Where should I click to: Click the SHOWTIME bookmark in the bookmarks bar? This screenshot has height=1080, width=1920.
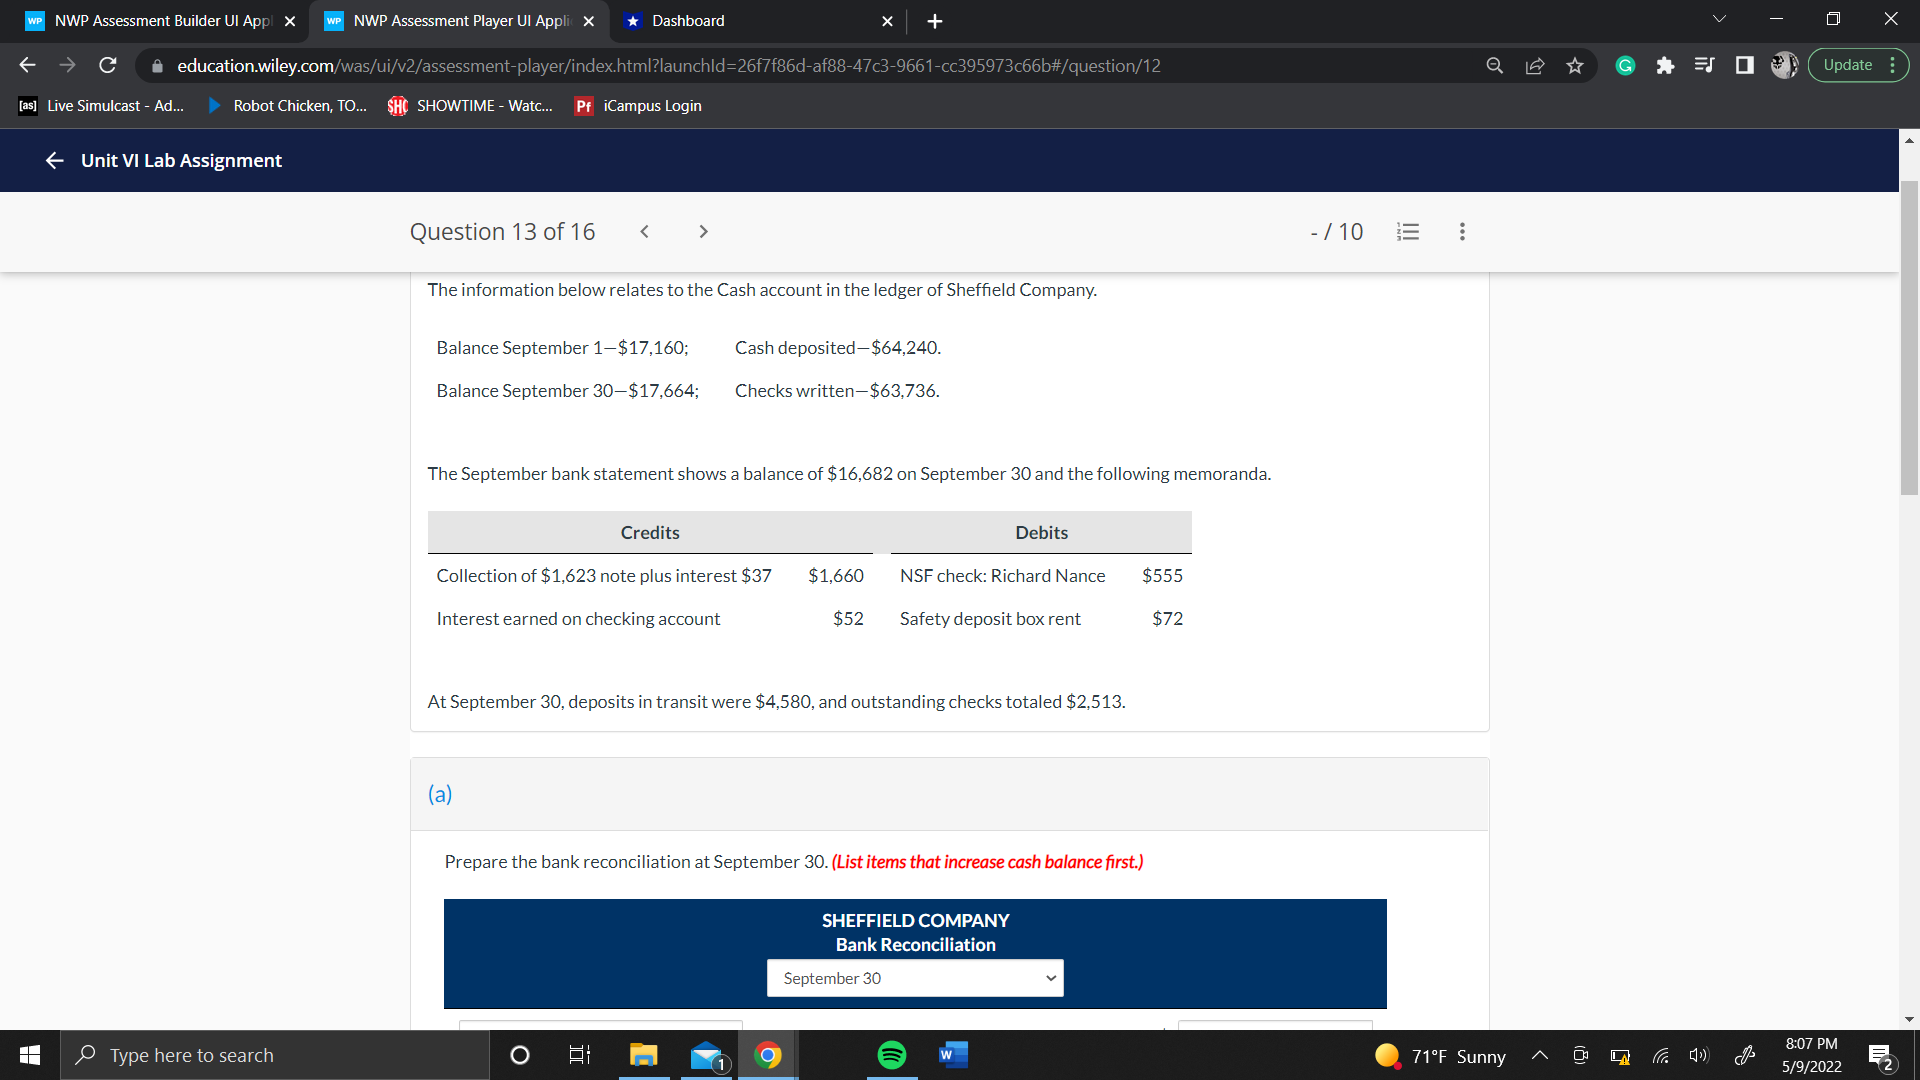click(x=470, y=105)
